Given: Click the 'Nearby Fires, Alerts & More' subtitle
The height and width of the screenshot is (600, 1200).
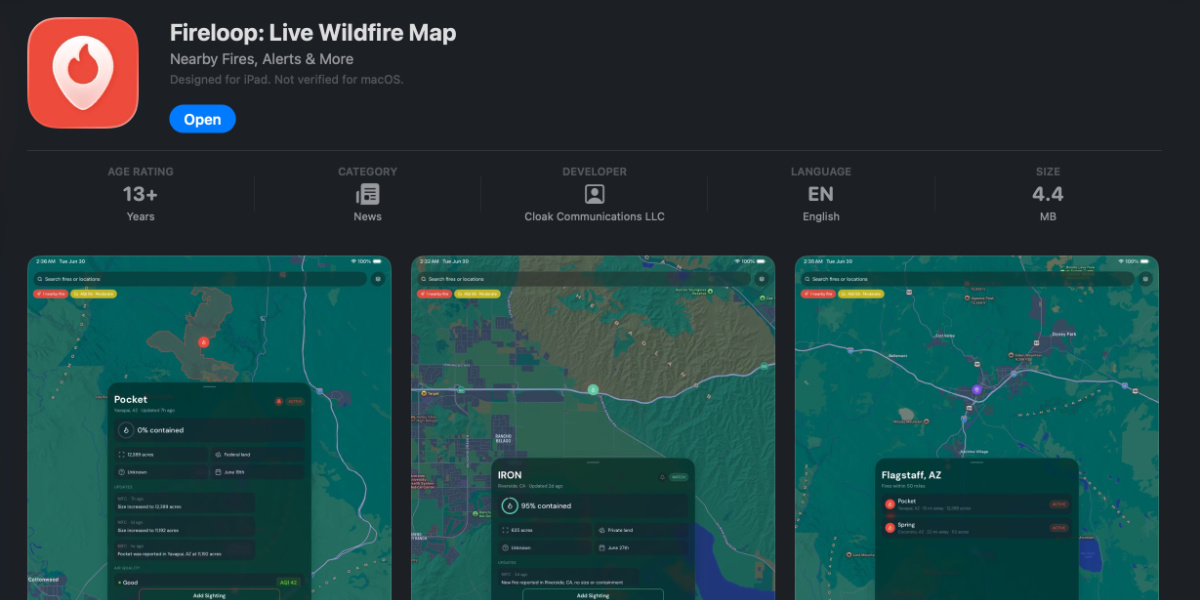Looking at the screenshot, I should pos(261,59).
